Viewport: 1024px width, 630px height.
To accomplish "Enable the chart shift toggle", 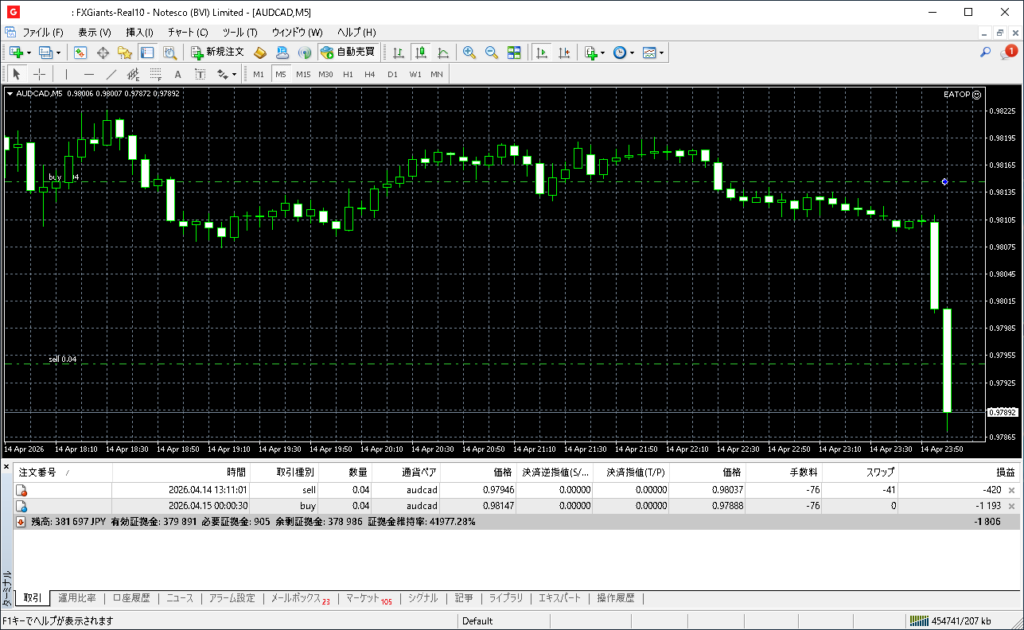I will (564, 52).
